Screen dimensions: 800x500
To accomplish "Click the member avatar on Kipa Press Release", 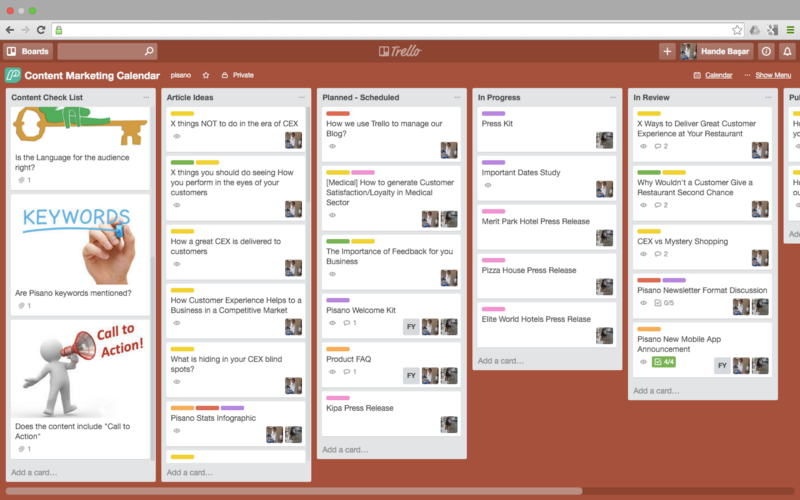I will click(x=449, y=424).
